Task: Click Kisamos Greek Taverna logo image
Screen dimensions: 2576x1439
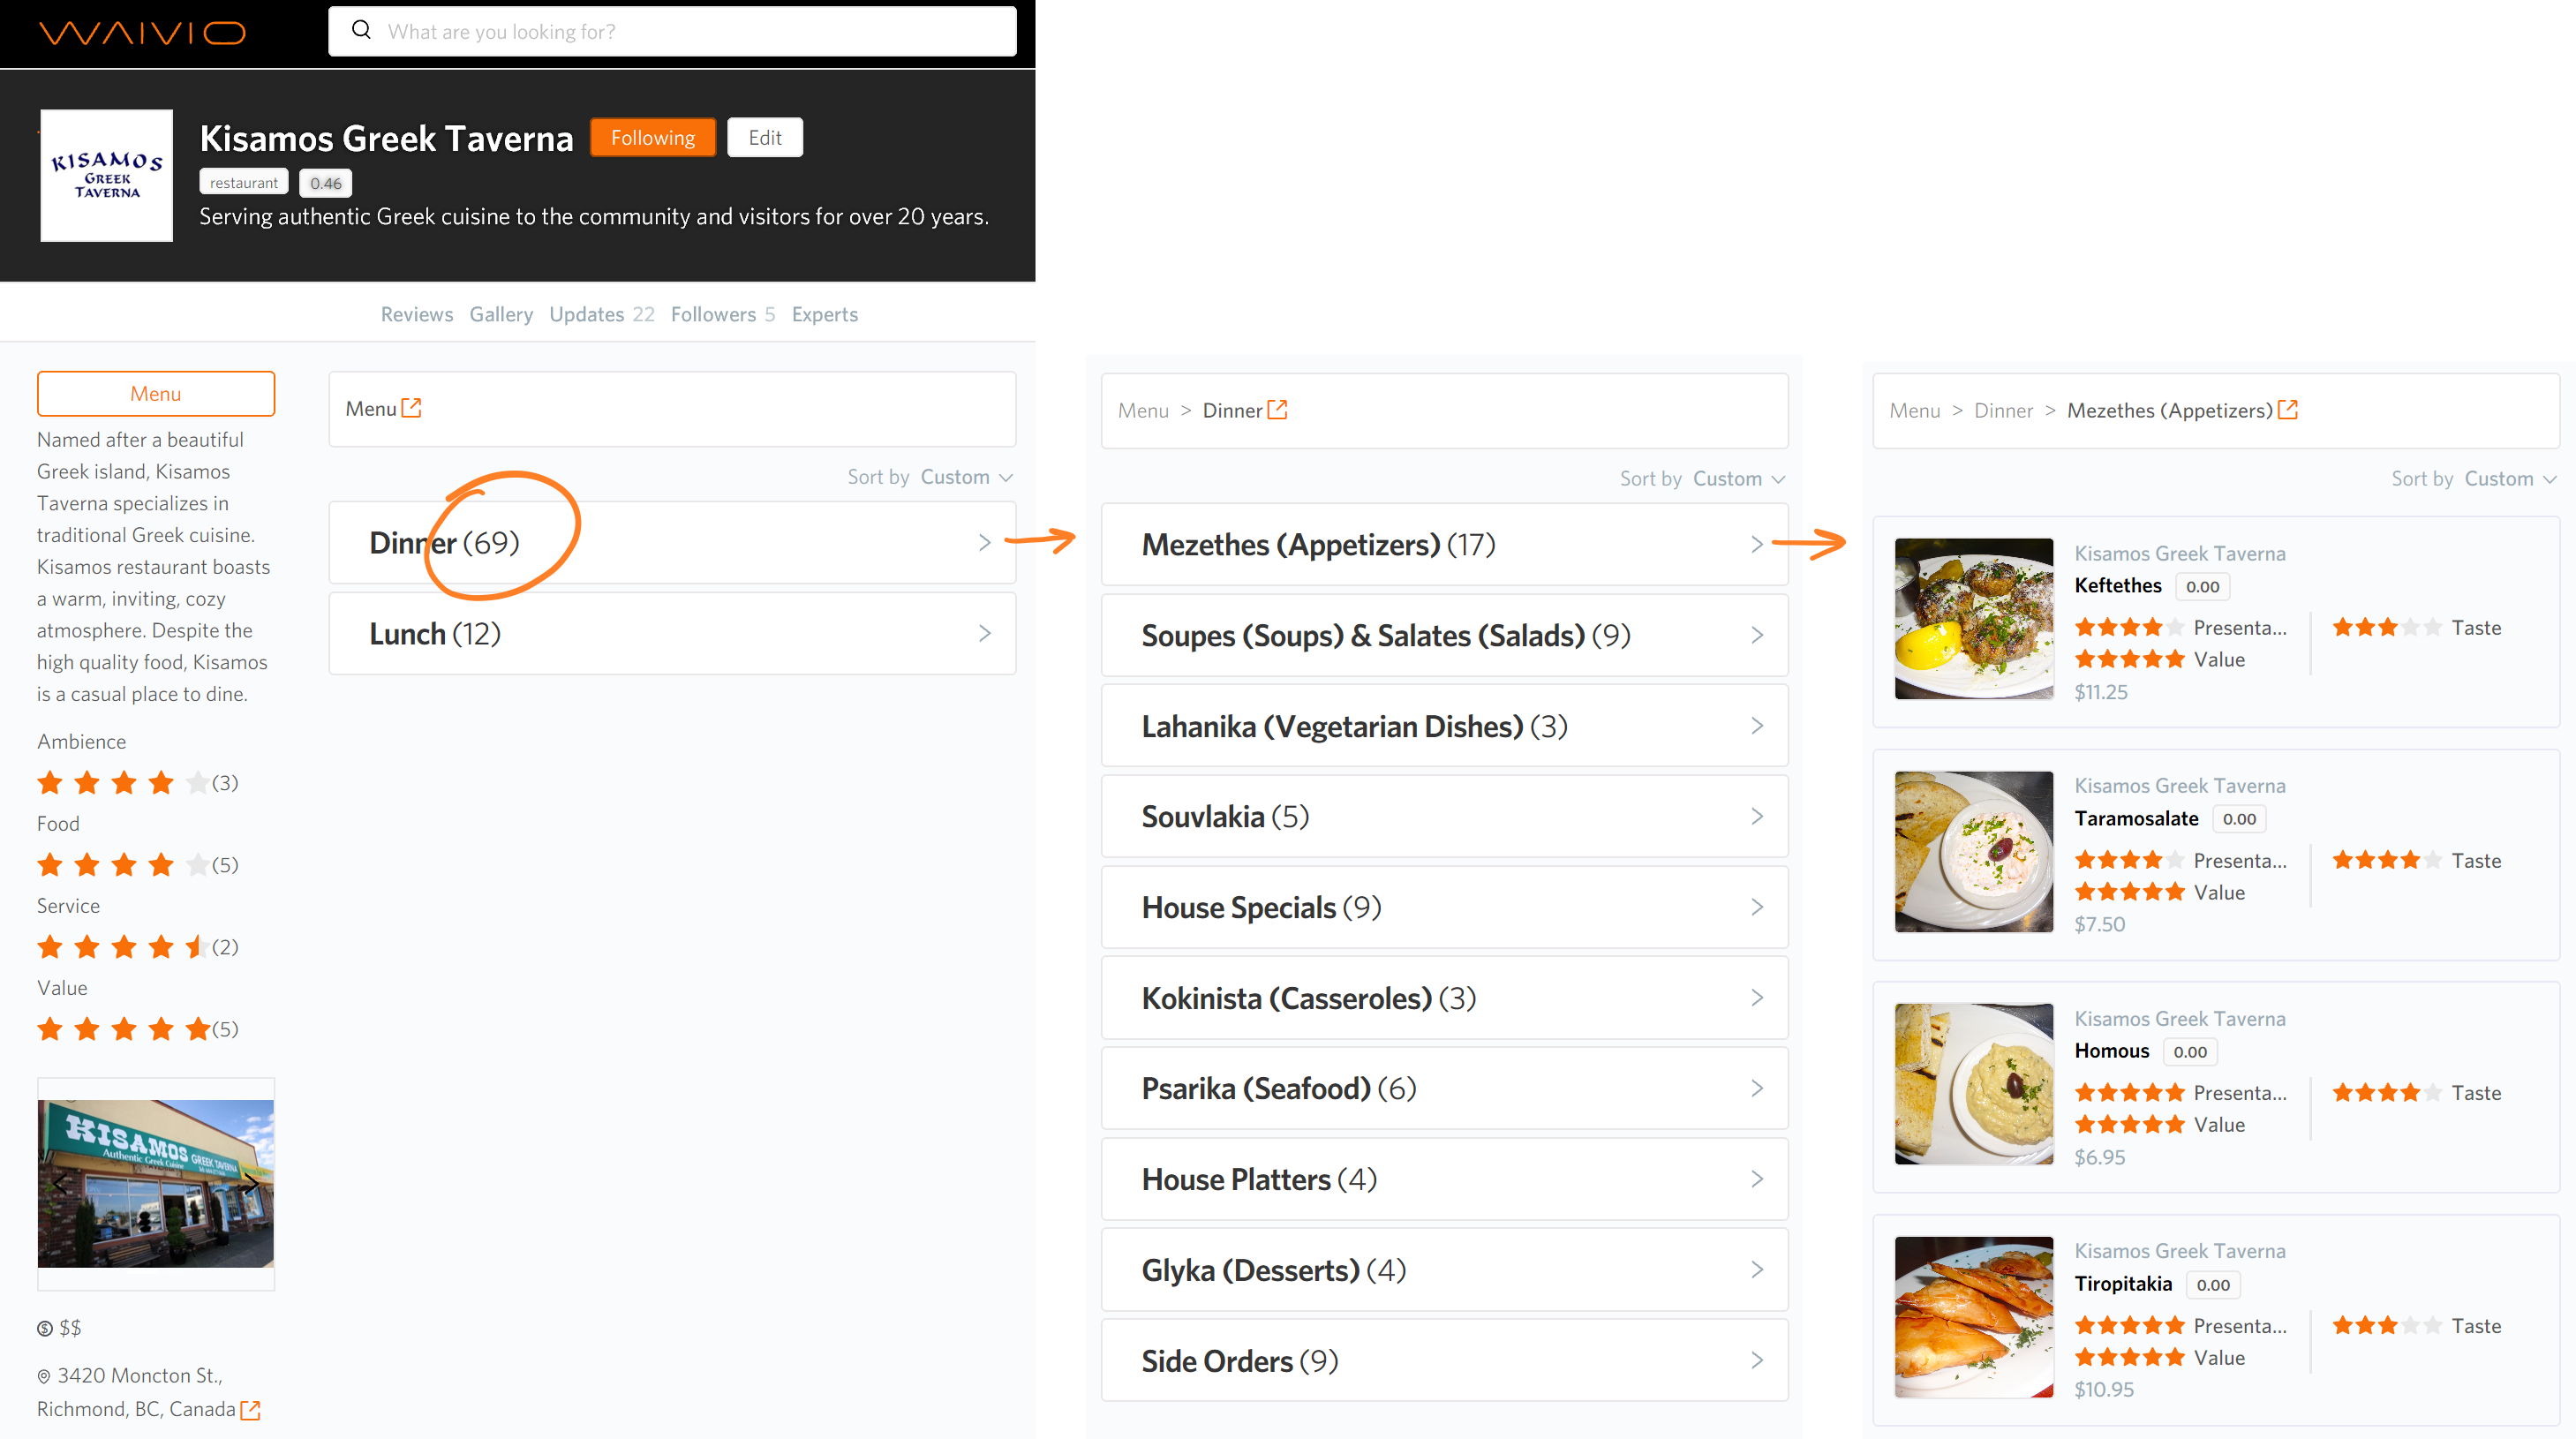Action: [x=106, y=175]
